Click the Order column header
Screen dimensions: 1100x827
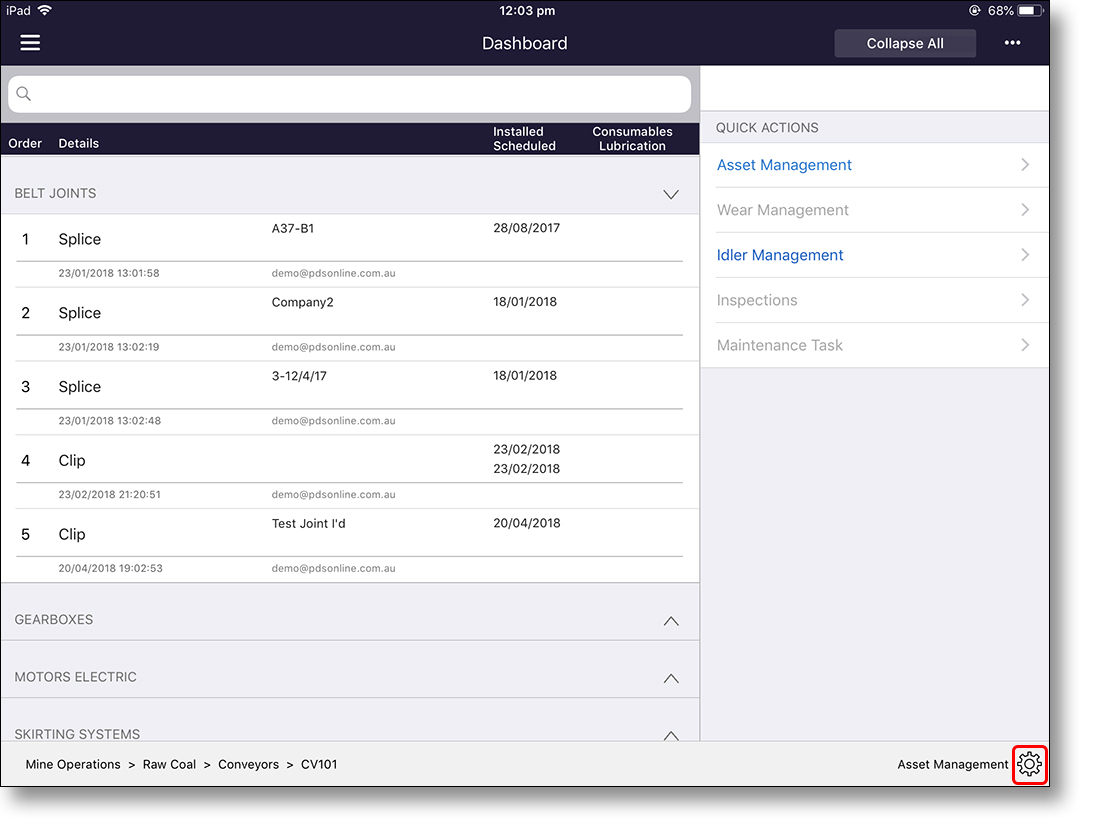25,143
